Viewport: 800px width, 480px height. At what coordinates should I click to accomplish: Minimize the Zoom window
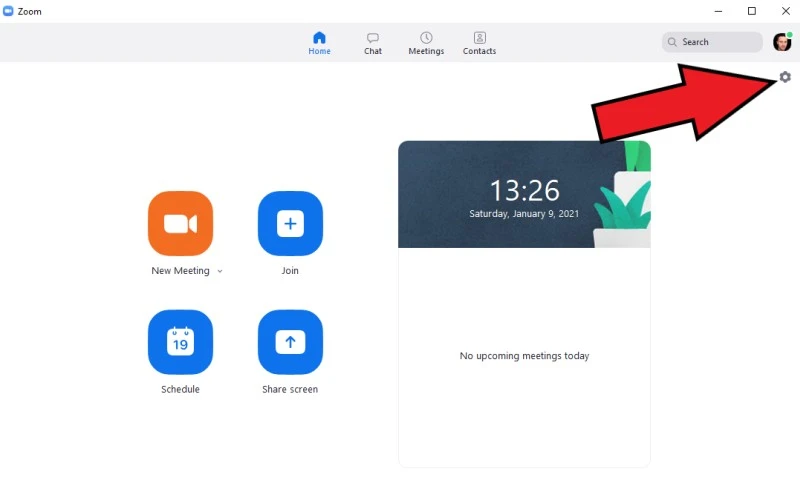719,11
